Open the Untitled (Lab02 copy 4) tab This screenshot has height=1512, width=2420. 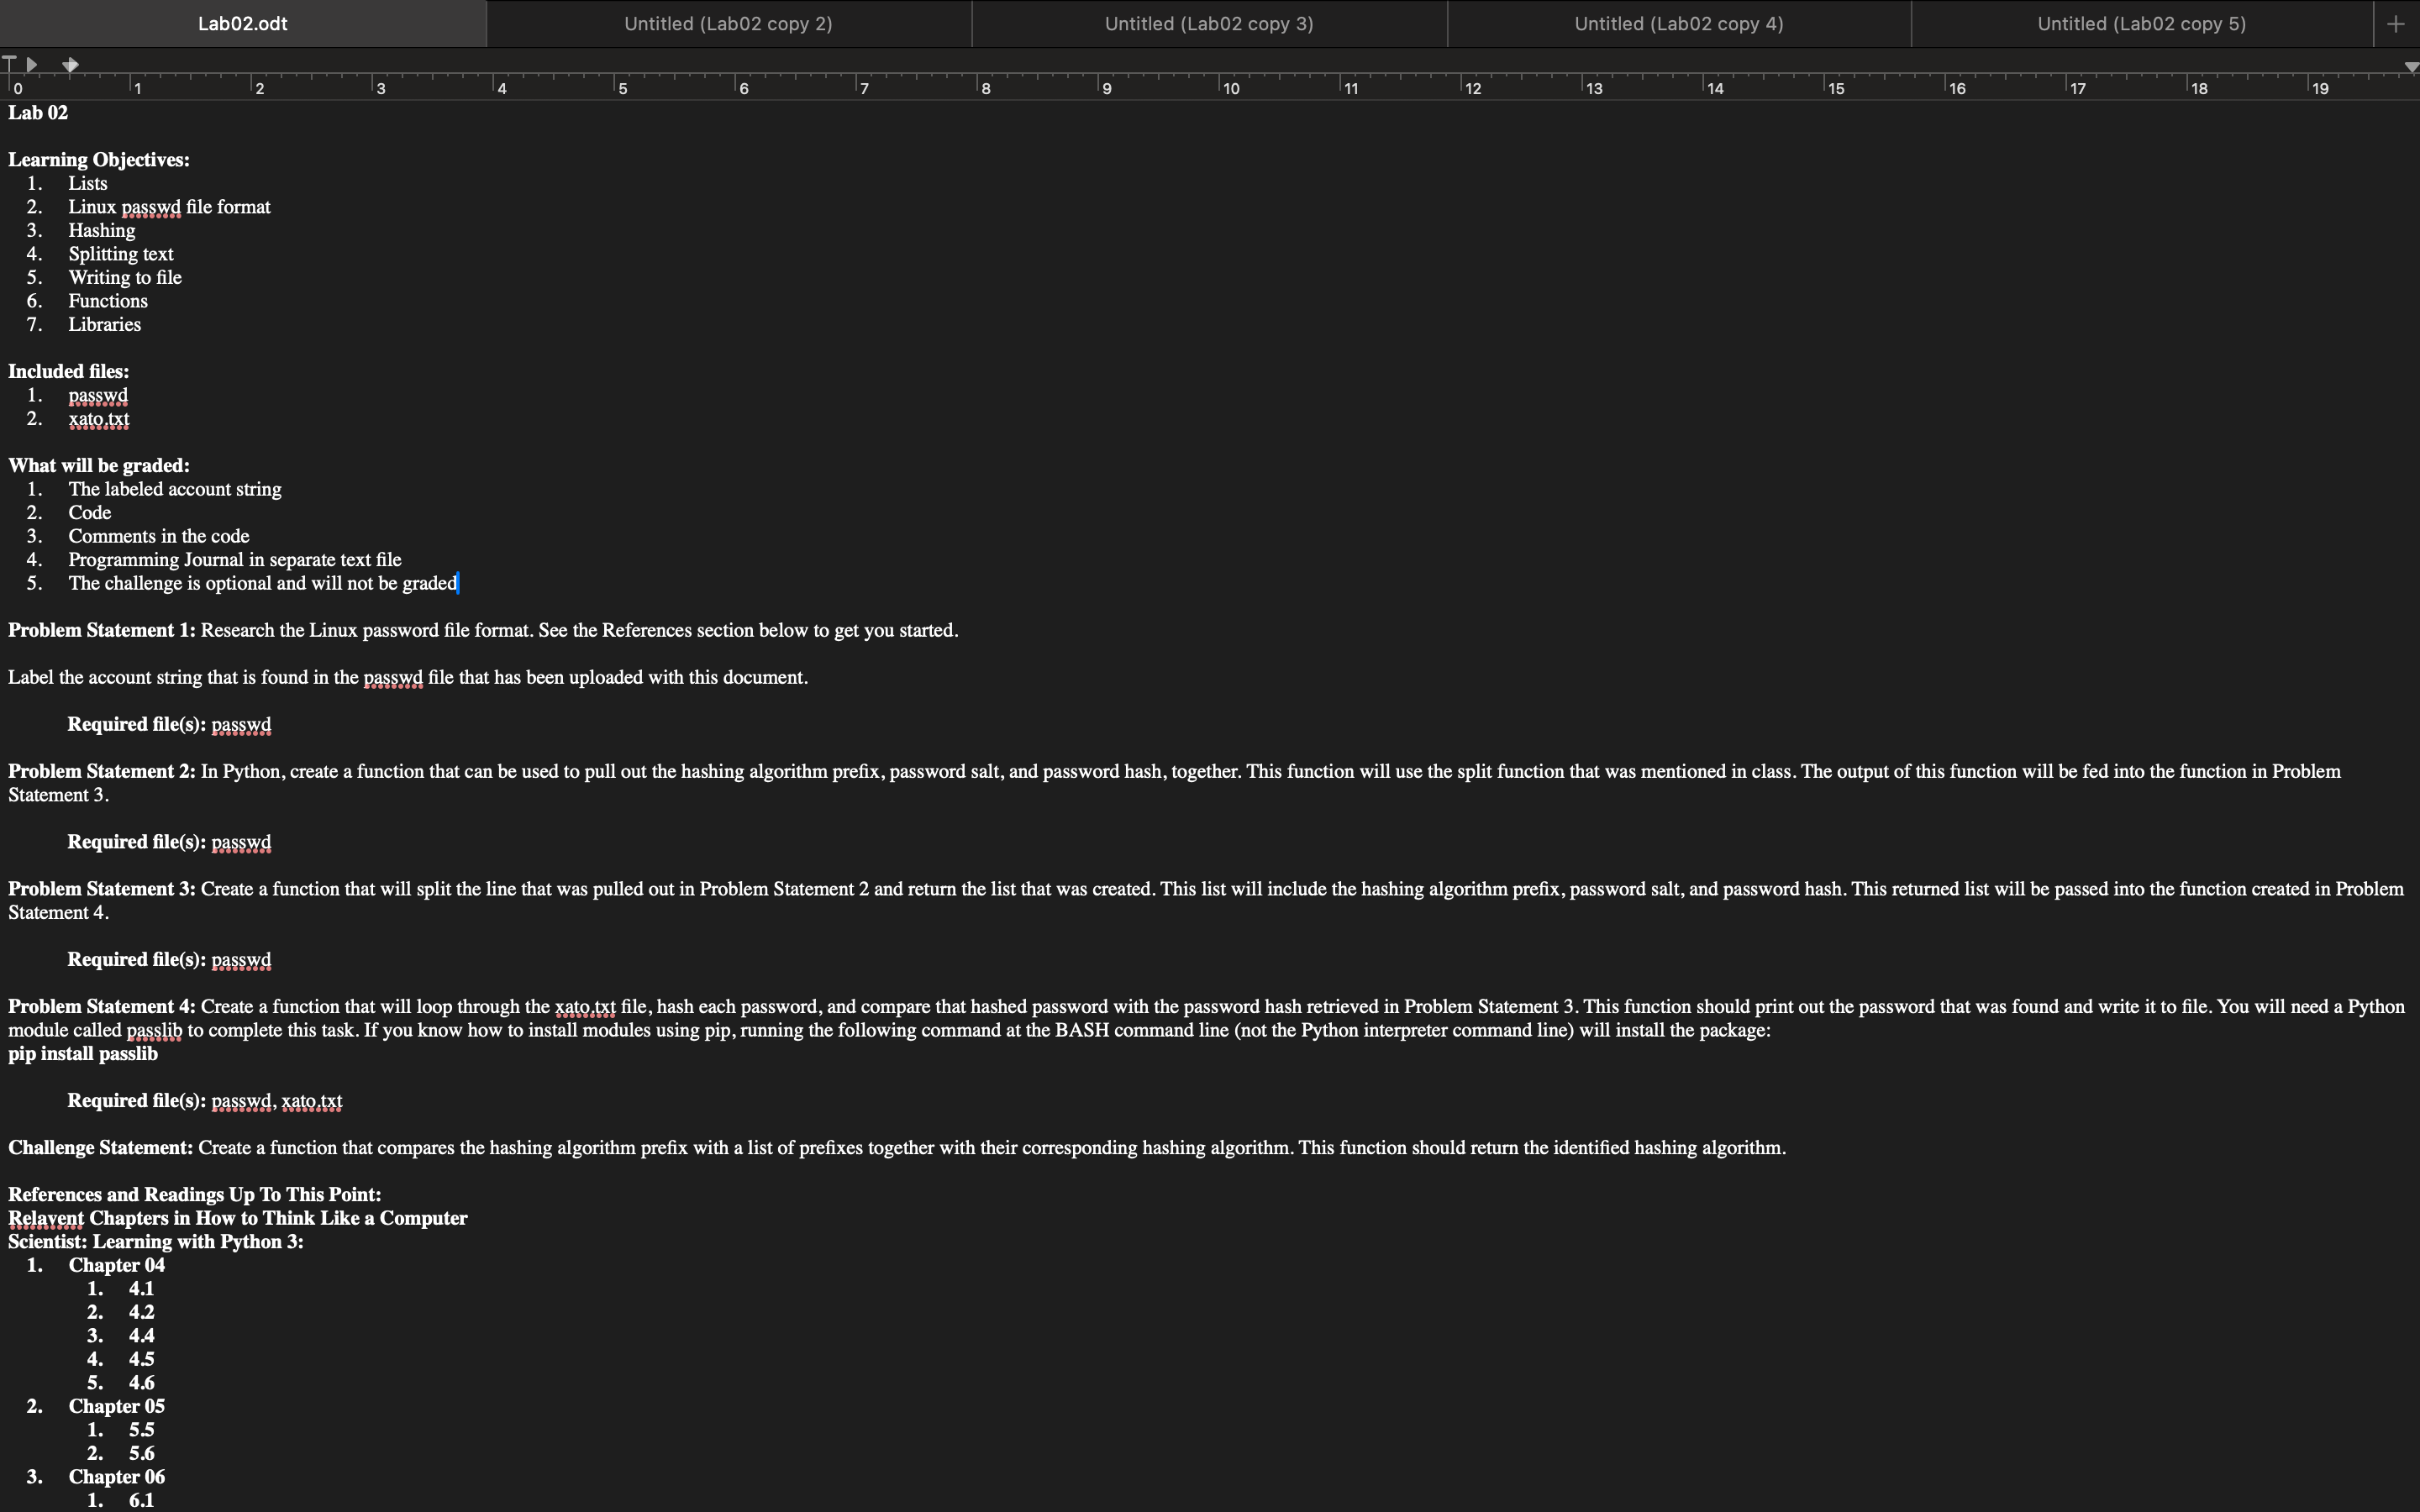point(1678,24)
